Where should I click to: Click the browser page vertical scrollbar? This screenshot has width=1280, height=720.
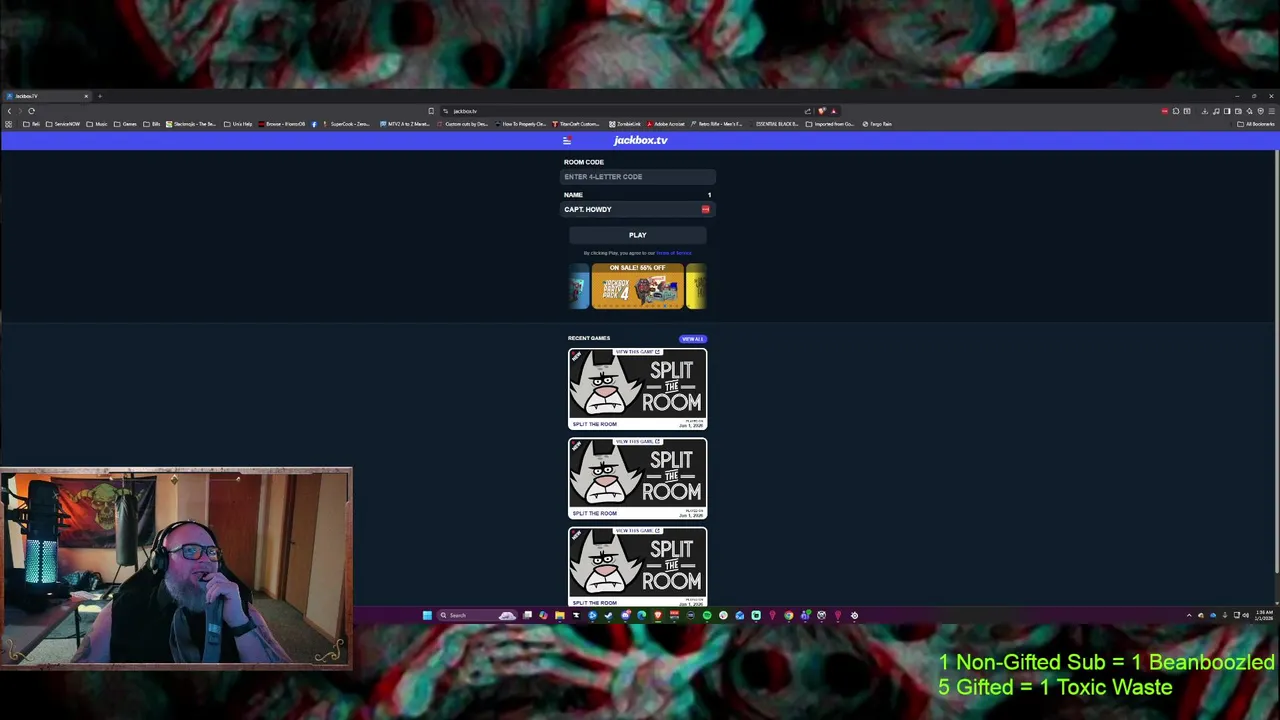[x=1276, y=360]
